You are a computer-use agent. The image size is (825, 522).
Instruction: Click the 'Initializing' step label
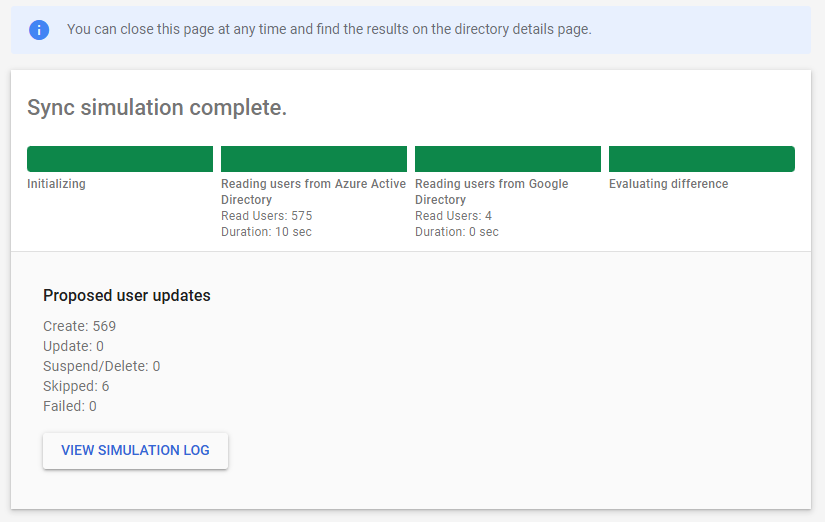(56, 184)
